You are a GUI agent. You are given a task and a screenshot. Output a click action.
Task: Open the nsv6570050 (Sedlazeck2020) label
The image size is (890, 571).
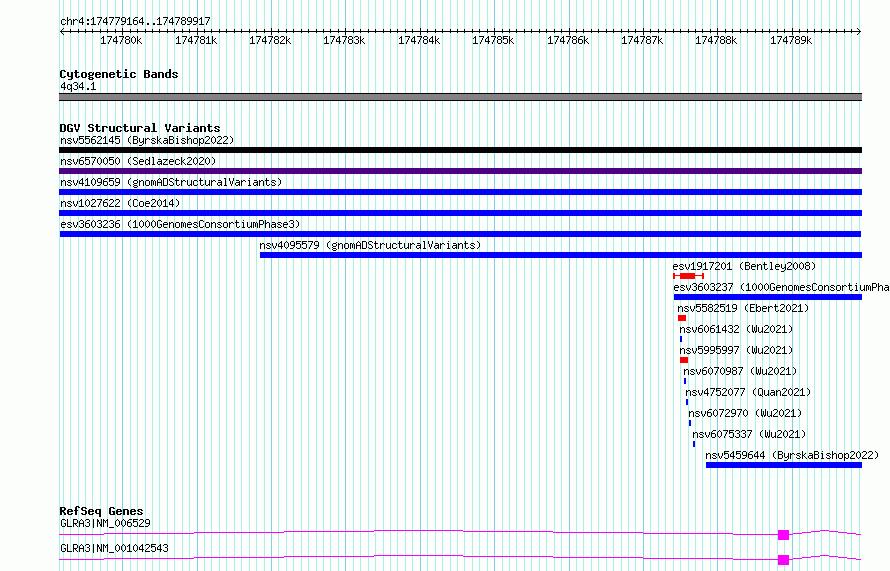138,161
